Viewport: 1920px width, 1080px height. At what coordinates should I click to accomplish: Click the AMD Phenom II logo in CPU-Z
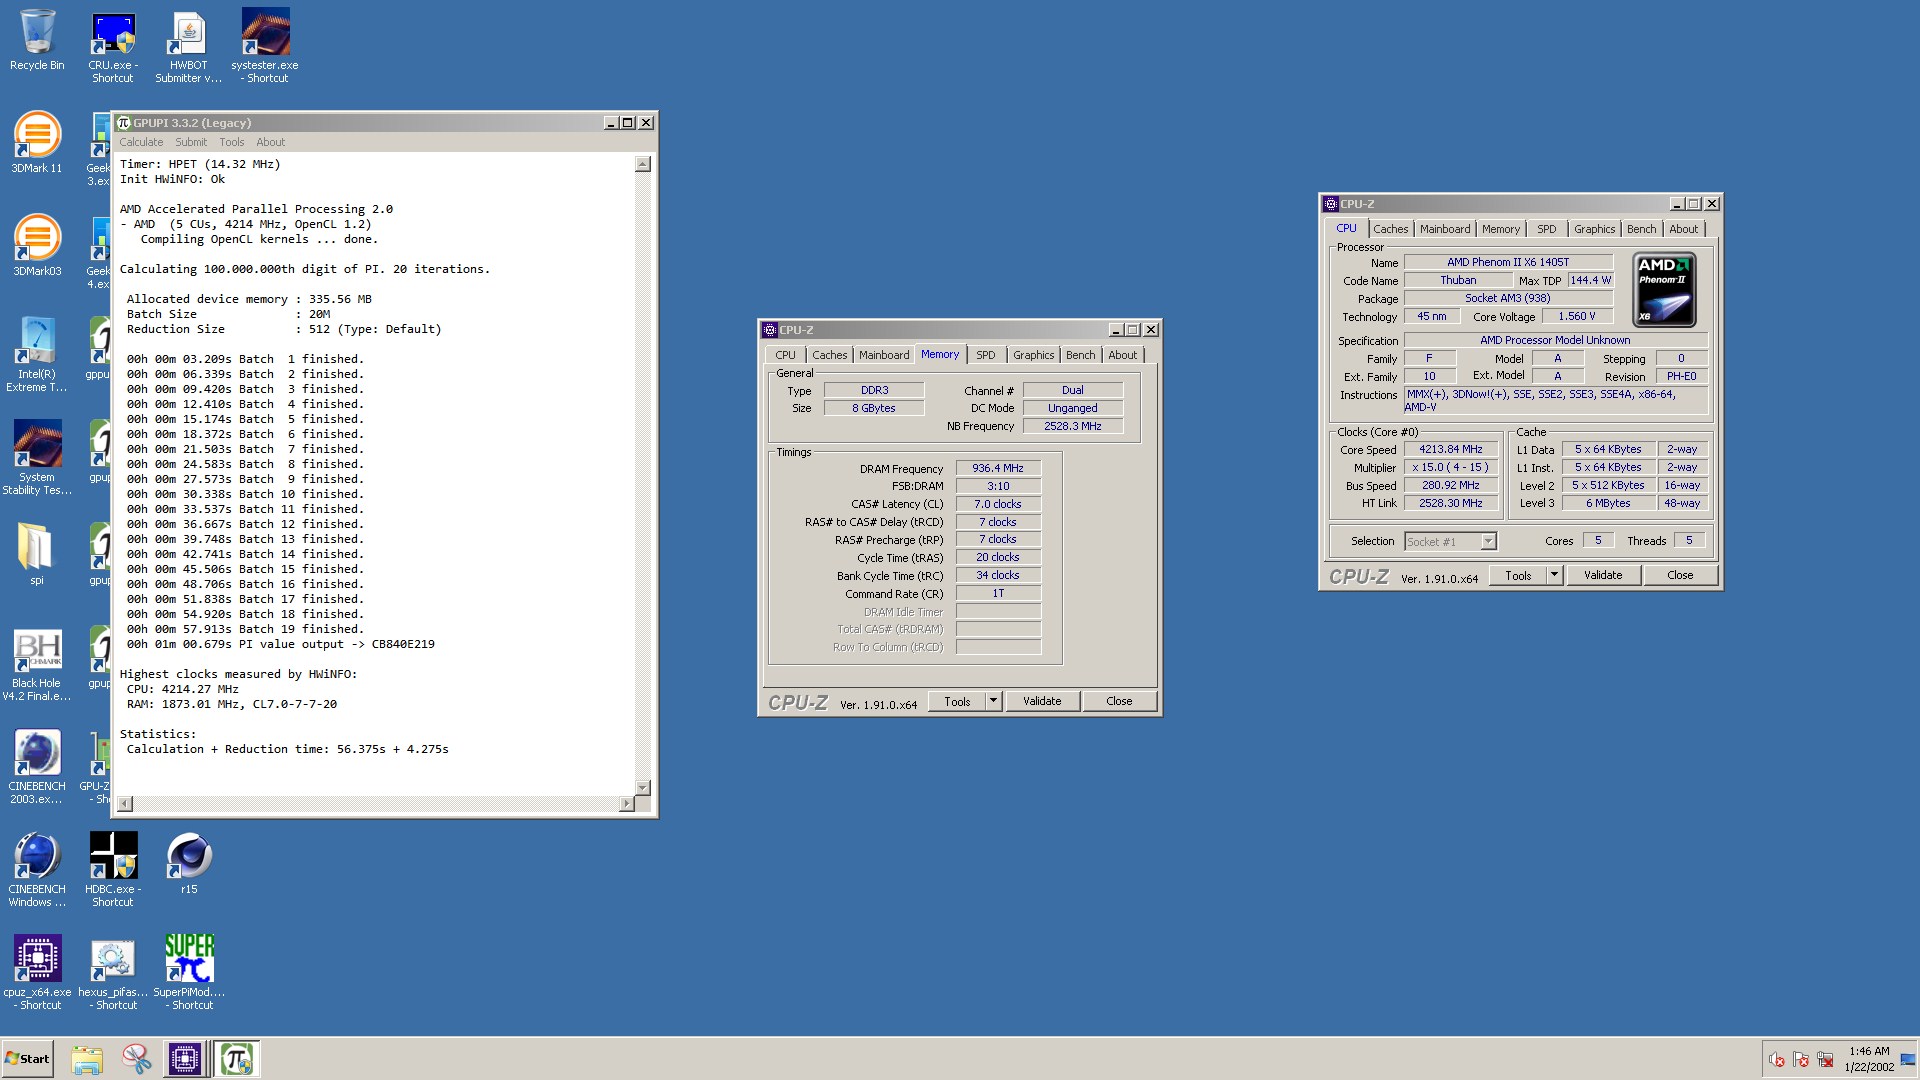1664,290
